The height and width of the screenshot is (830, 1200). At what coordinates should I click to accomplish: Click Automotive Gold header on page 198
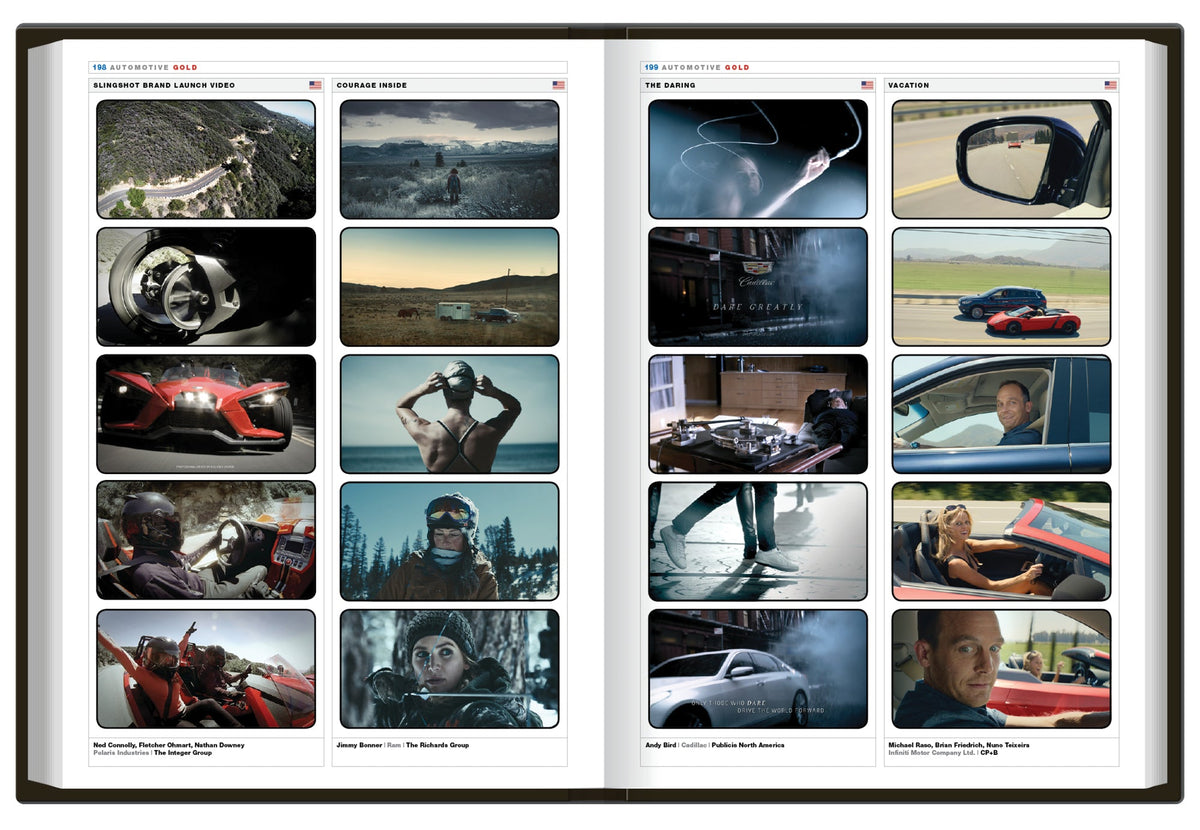pyautogui.click(x=154, y=67)
